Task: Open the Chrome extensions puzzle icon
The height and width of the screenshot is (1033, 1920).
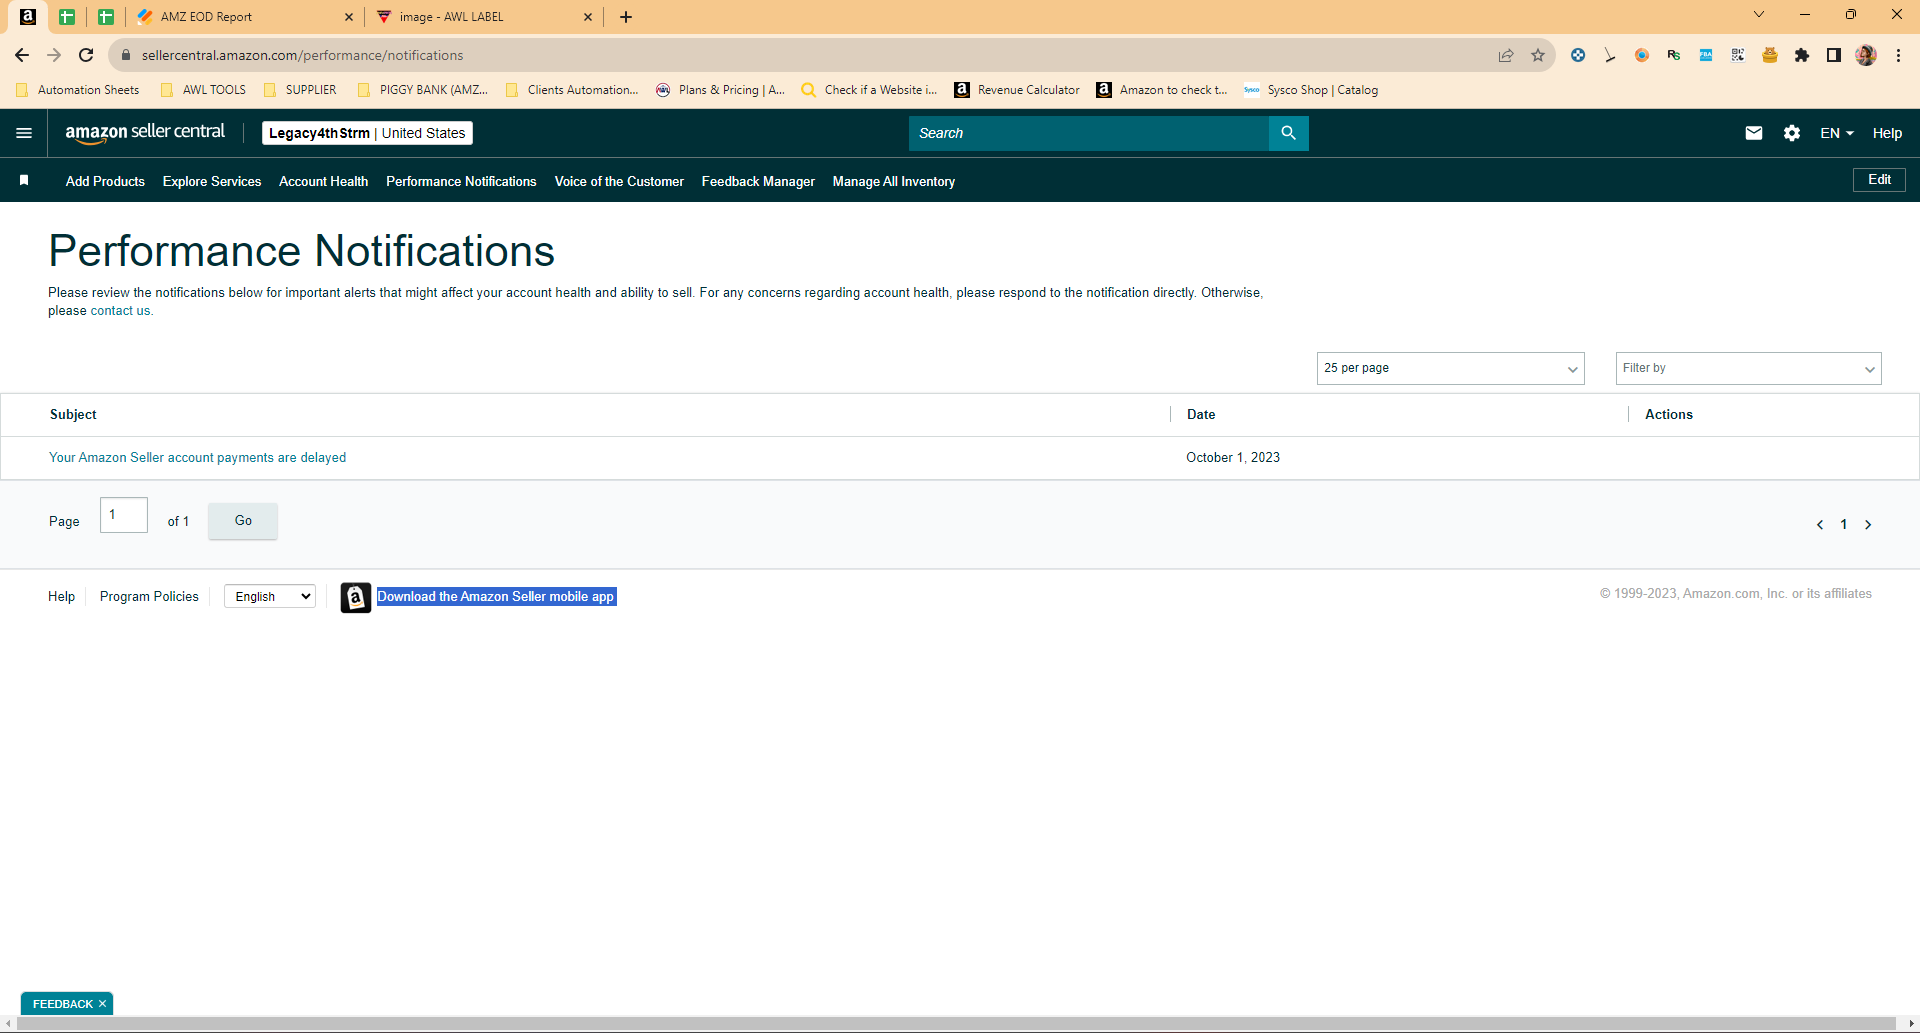Action: point(1802,55)
